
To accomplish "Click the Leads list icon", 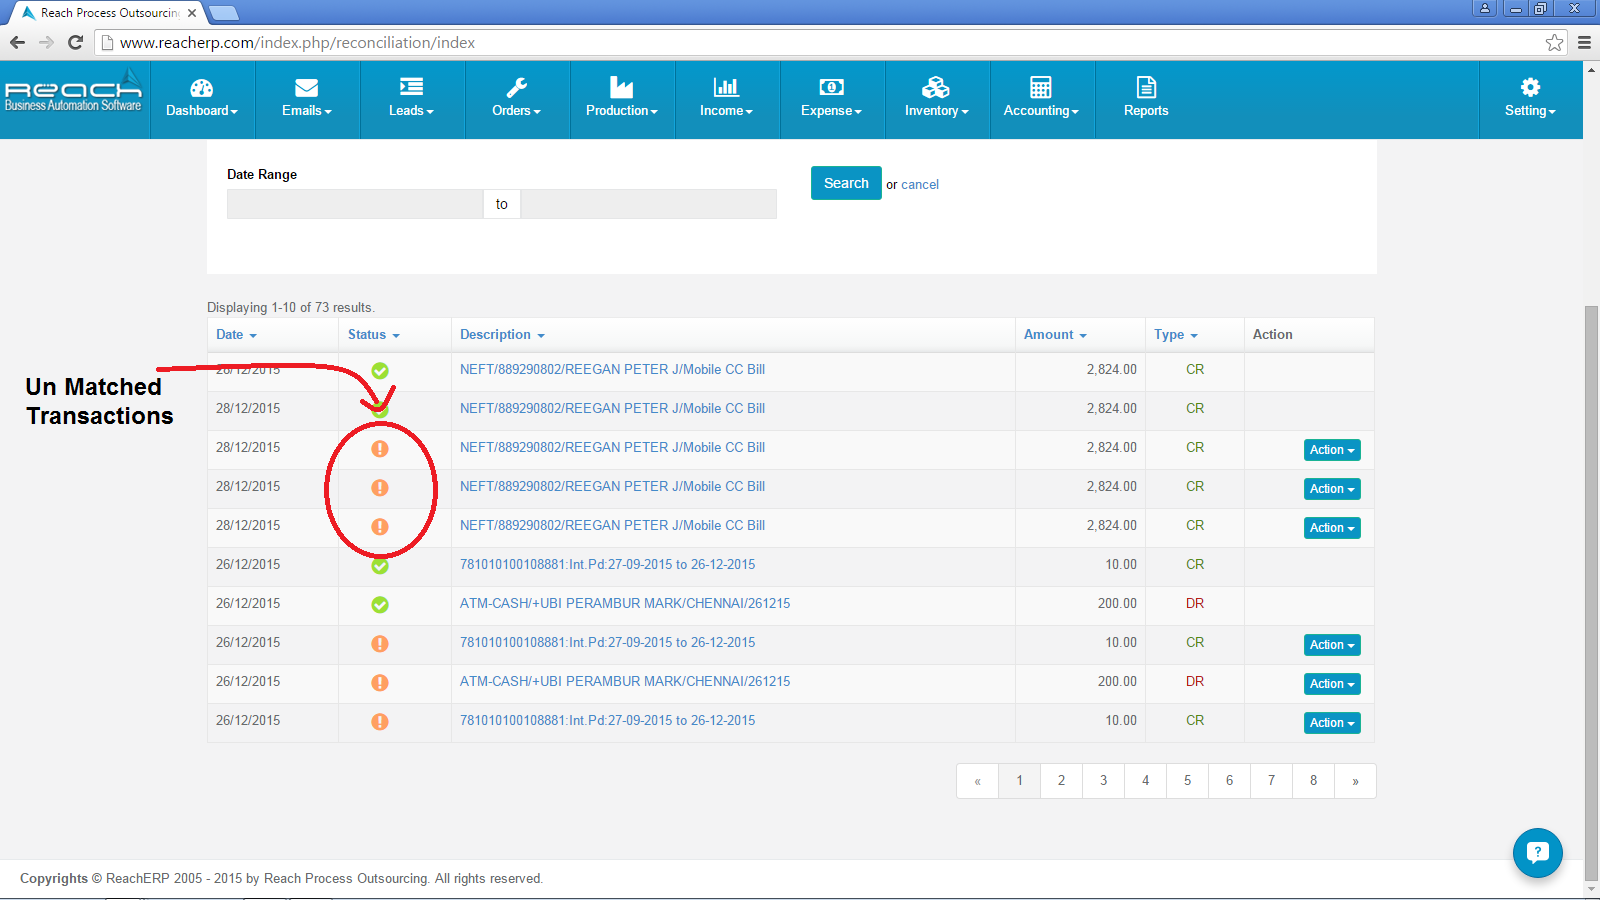I will coord(411,87).
